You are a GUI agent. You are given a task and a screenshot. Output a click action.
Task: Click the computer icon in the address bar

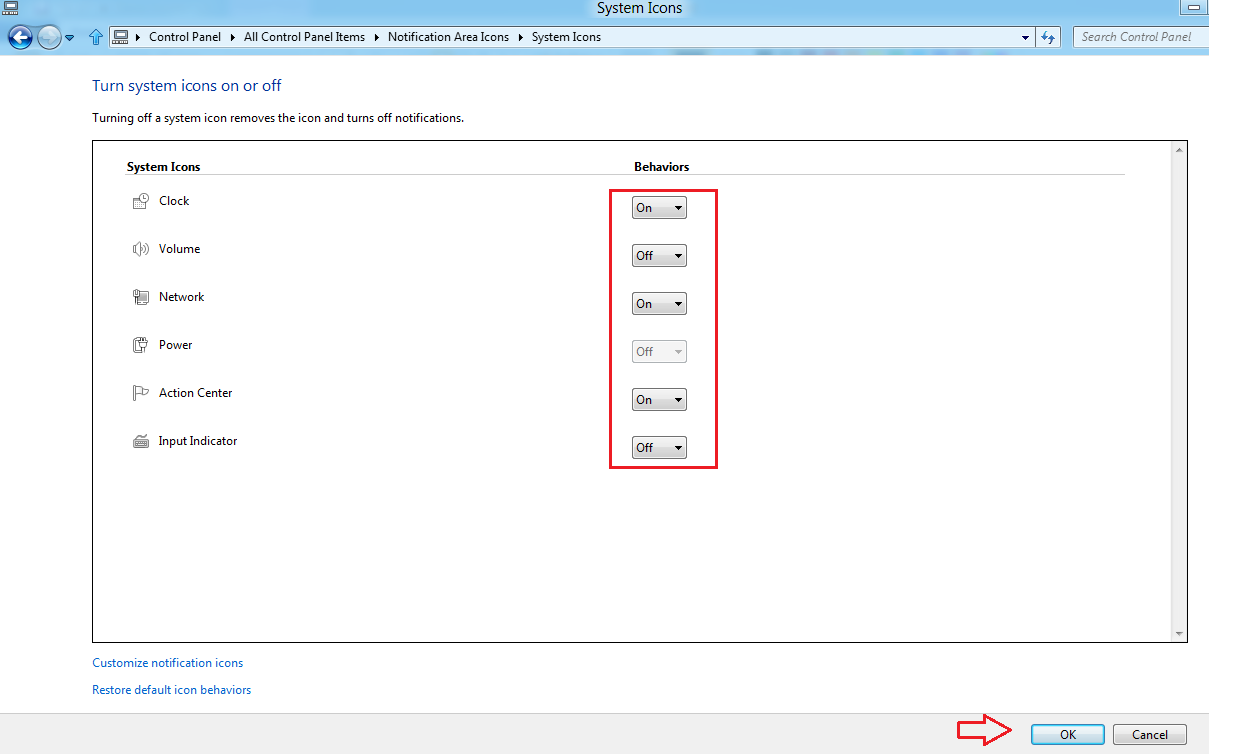tap(120, 36)
